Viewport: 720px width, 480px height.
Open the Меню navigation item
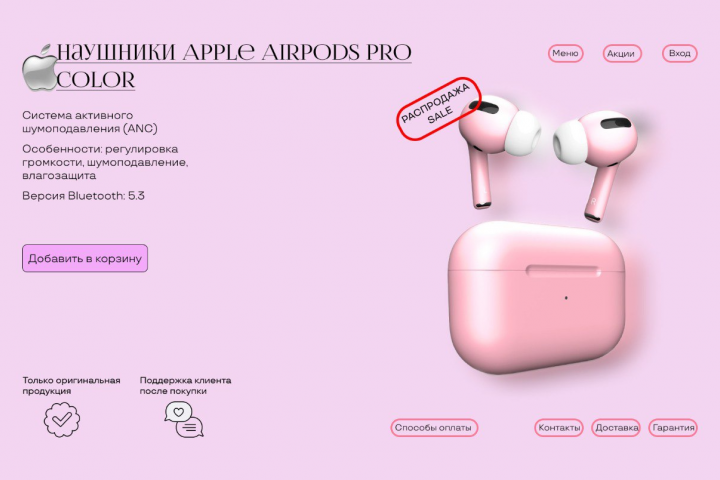[565, 53]
